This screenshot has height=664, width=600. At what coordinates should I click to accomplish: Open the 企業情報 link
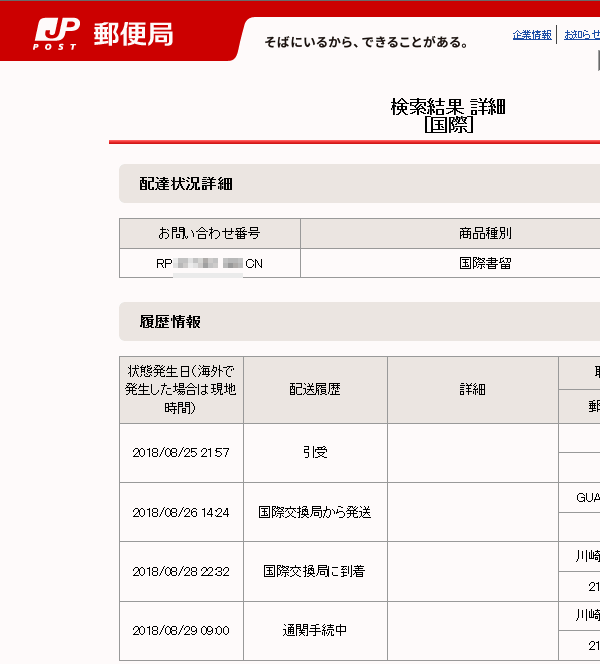coord(532,35)
